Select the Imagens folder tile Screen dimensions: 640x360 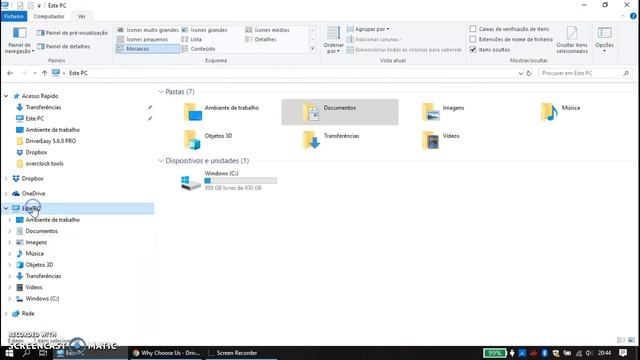click(444, 112)
